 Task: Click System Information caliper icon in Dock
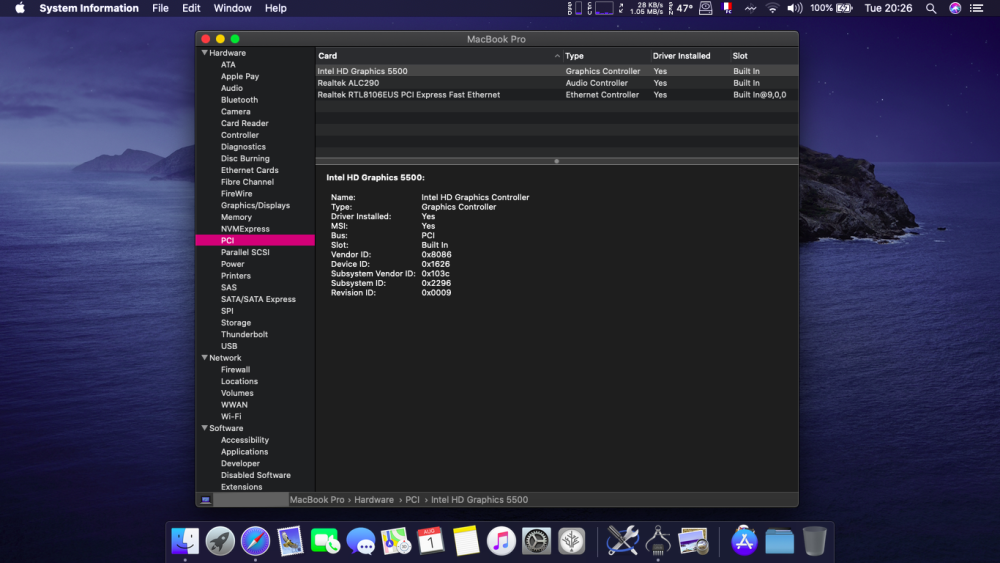658,541
